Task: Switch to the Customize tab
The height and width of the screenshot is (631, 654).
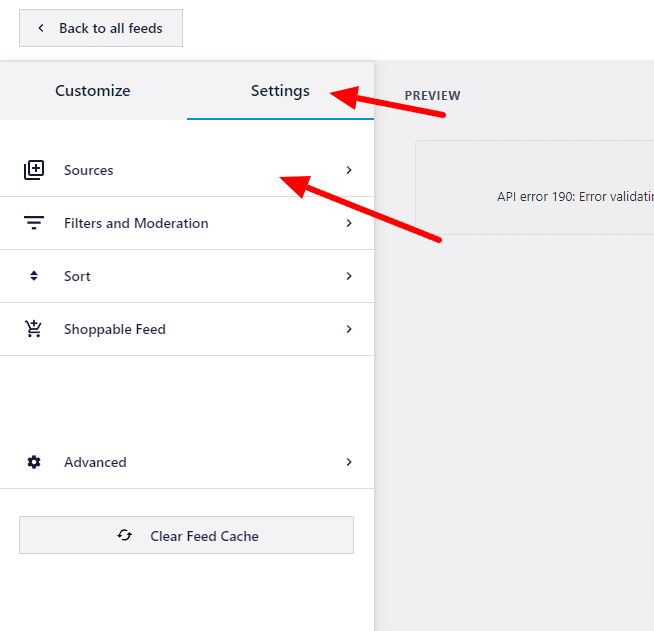Action: point(93,91)
